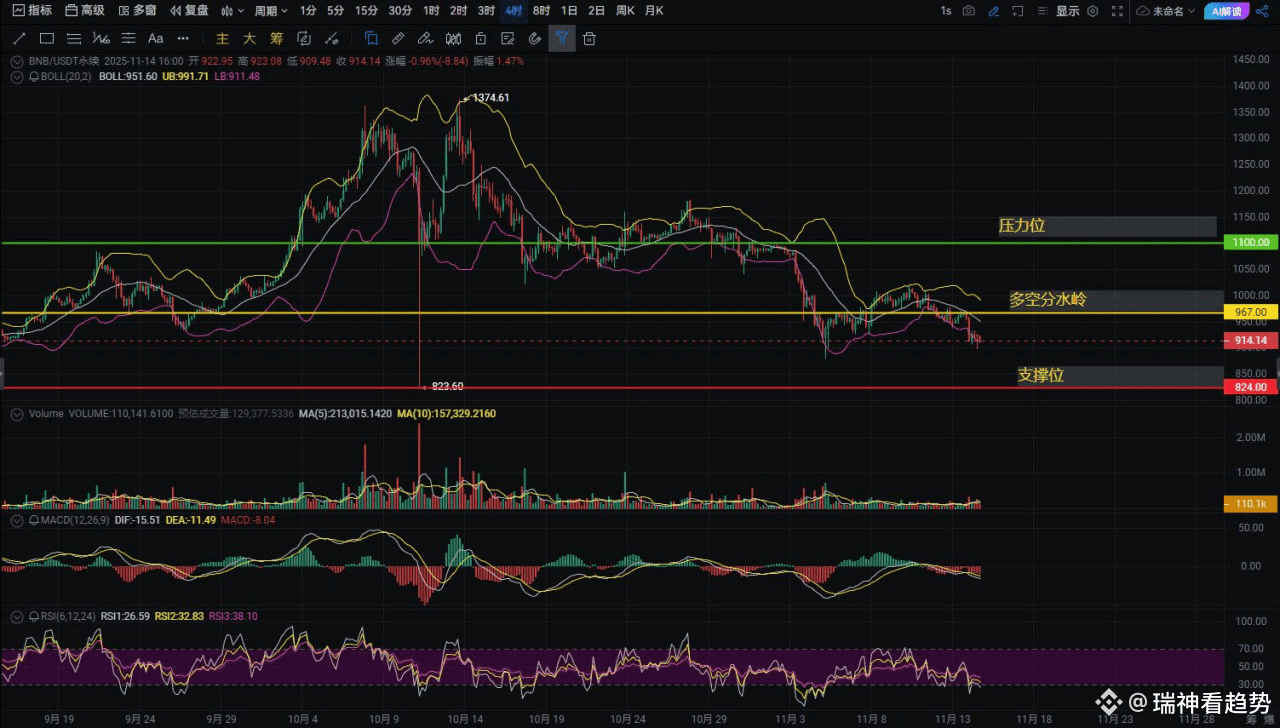Switch to the 15分 timeframe
This screenshot has height=728, width=1280.
coord(367,11)
